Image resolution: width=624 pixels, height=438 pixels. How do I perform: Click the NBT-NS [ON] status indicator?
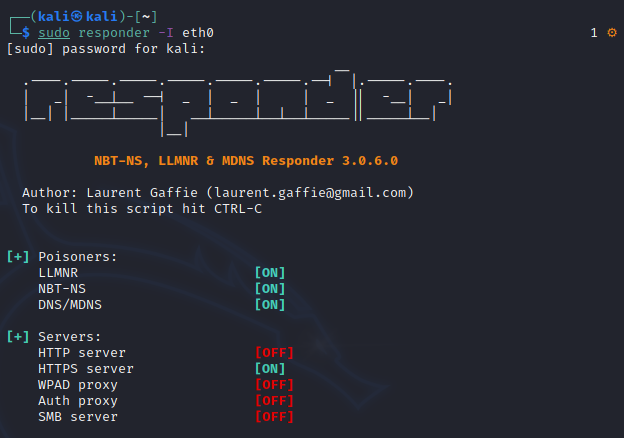270,289
